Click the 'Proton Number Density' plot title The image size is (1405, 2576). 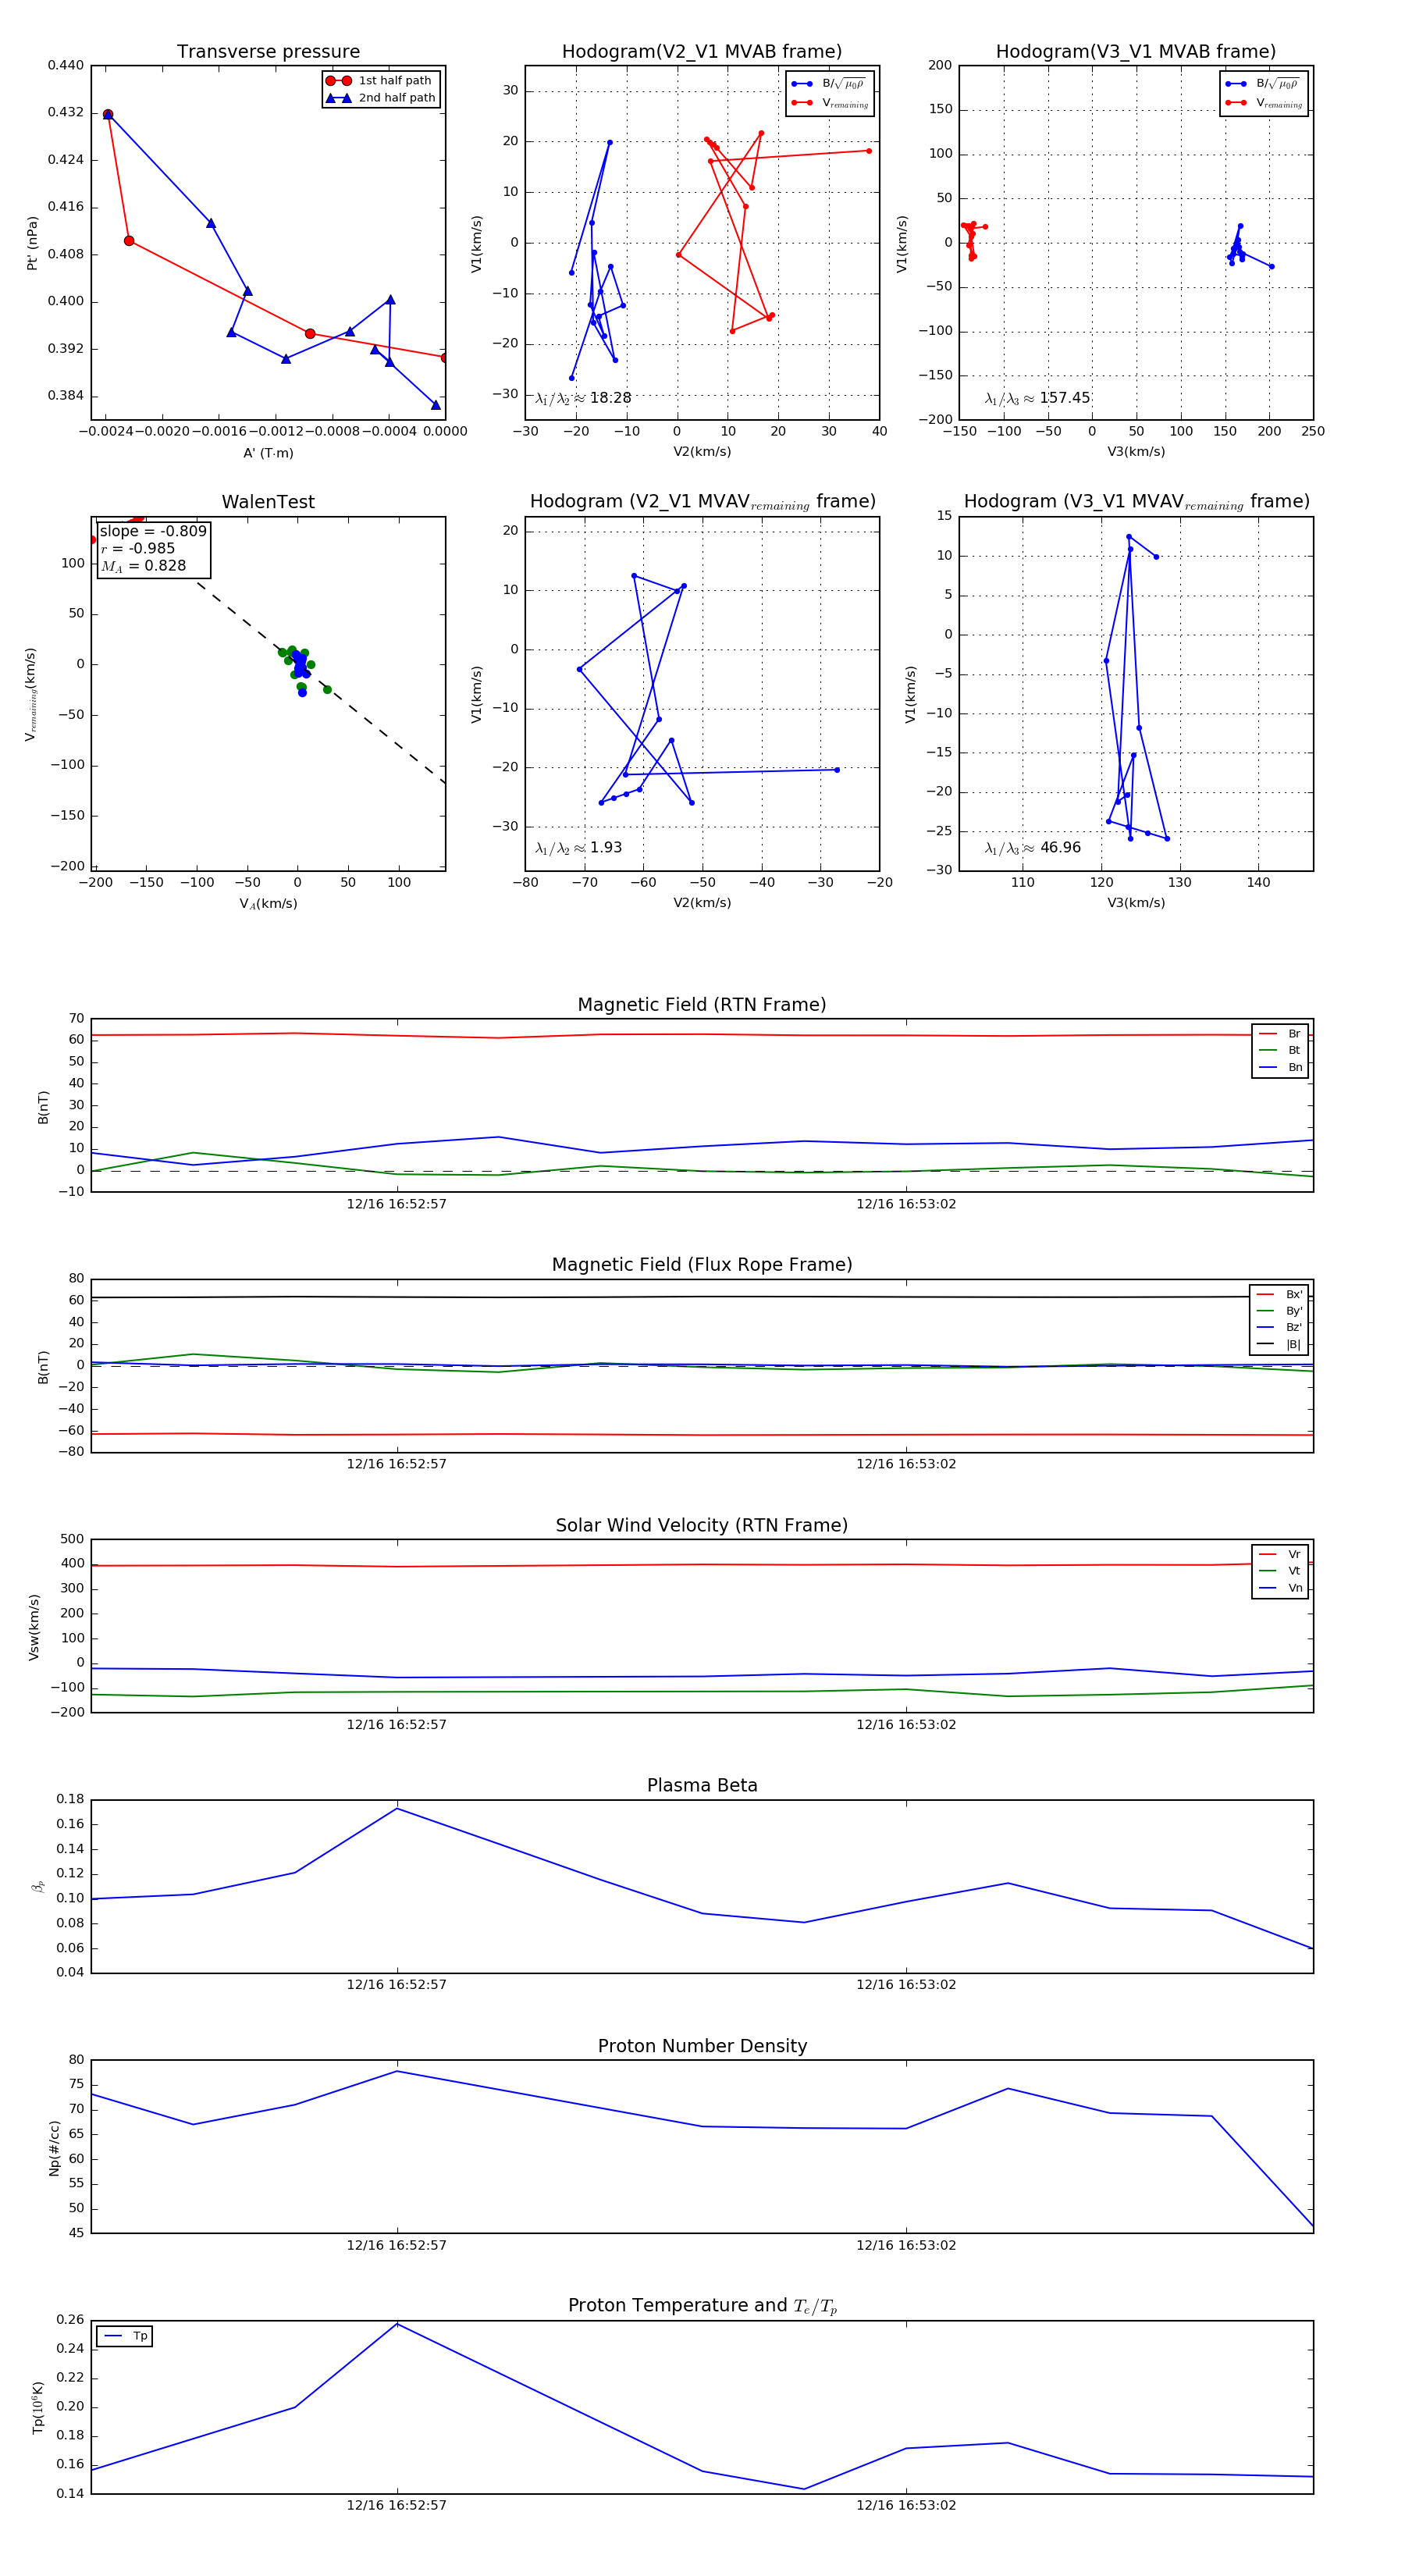702,2046
